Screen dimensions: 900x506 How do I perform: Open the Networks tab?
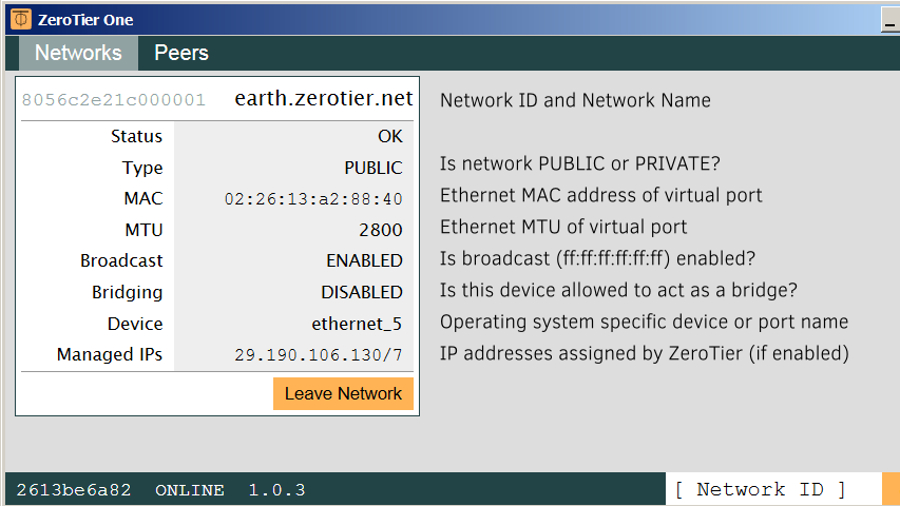79,53
